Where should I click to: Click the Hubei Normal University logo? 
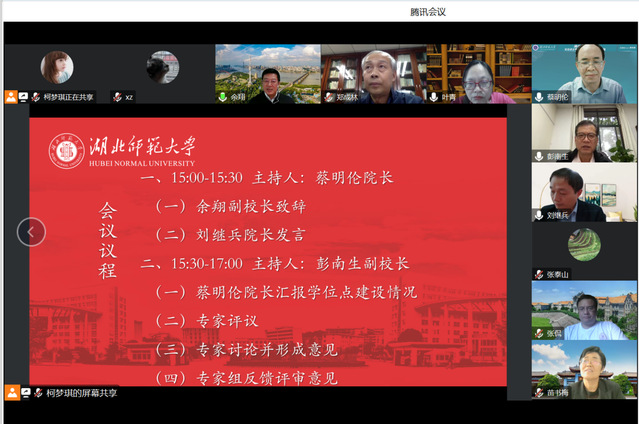tap(67, 151)
